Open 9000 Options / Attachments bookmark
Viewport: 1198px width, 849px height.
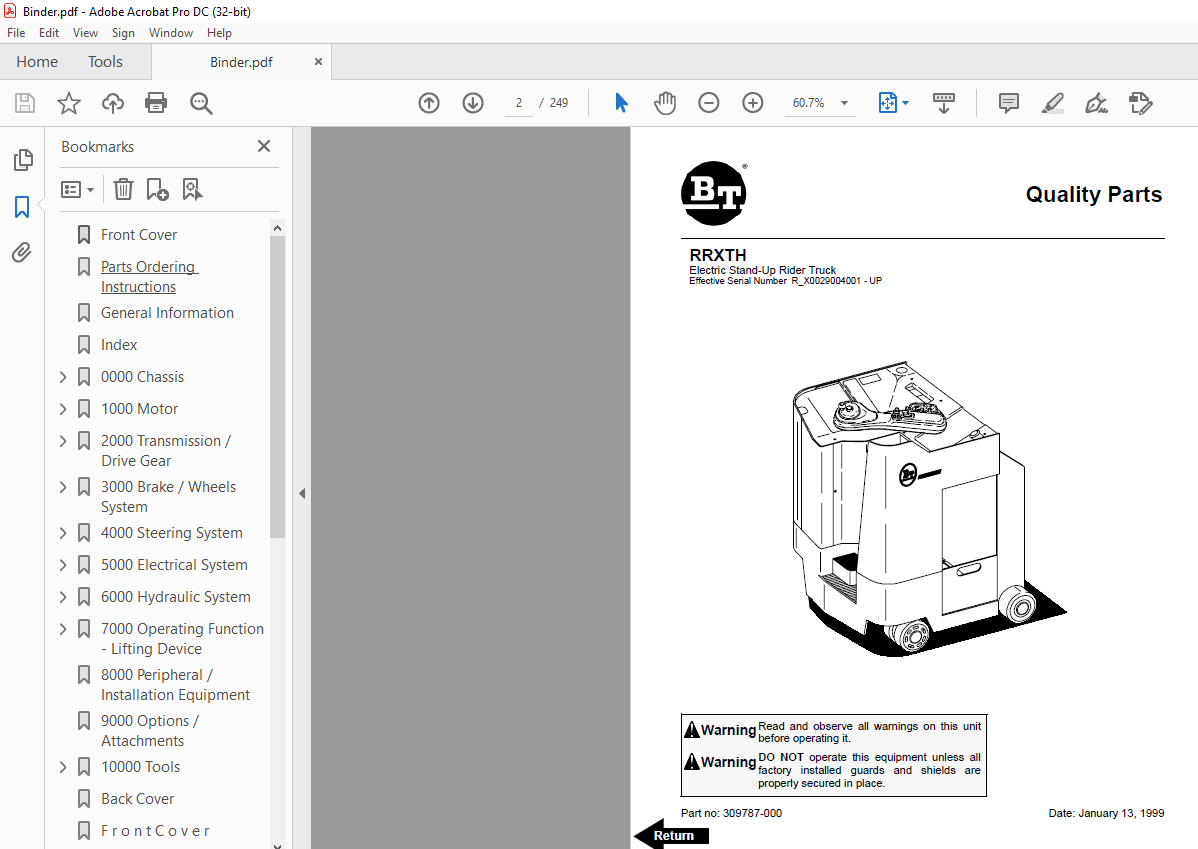tap(150, 731)
